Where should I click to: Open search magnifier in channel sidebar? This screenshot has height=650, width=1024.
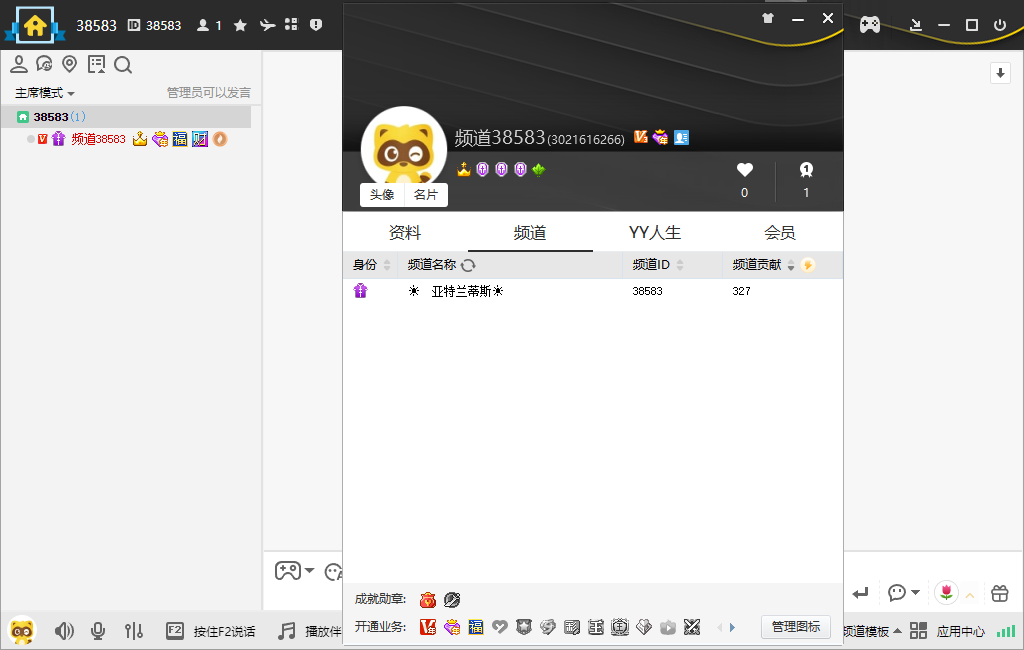coord(123,65)
